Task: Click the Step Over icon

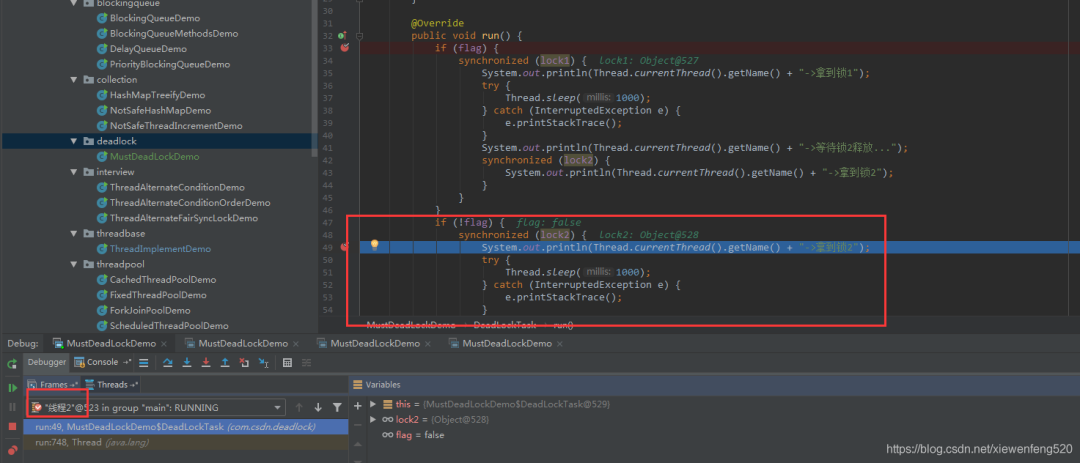Action: pyautogui.click(x=167, y=362)
